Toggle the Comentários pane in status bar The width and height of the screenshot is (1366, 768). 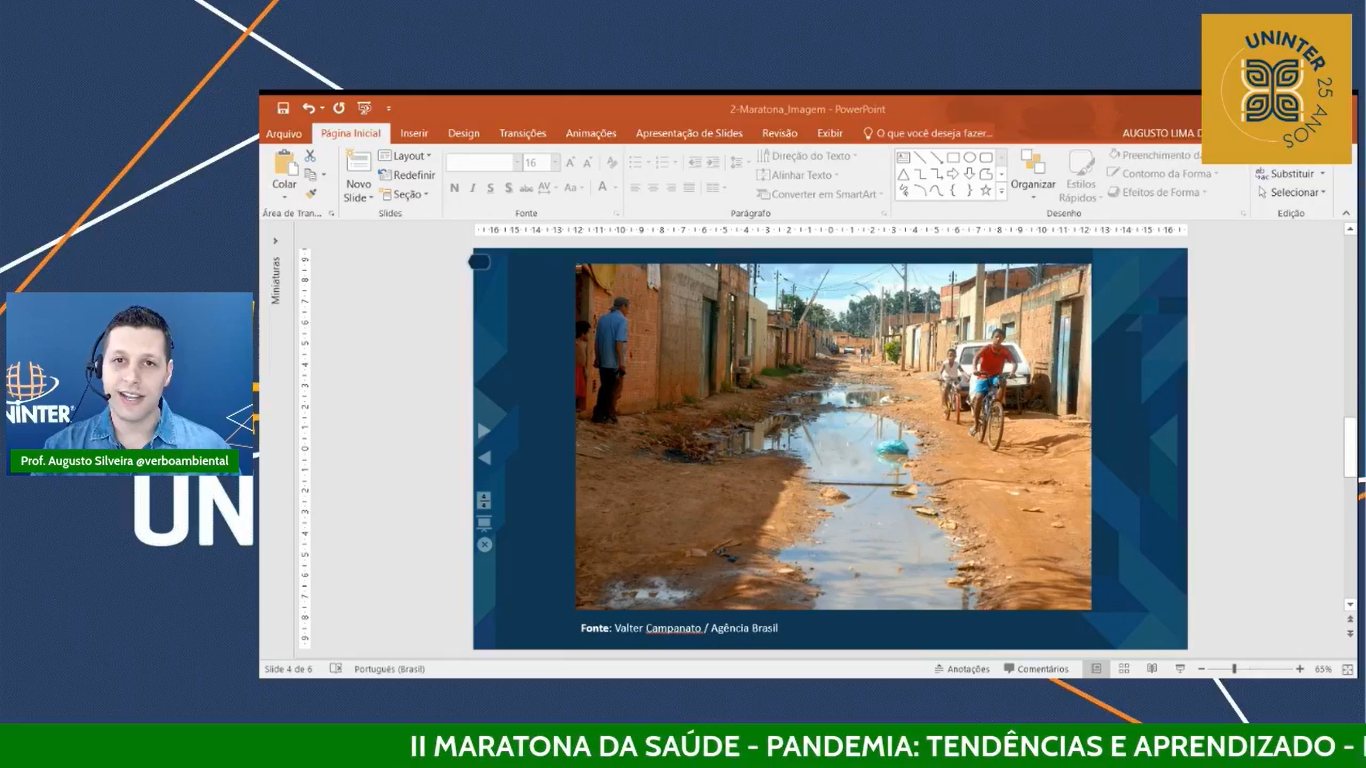point(1036,669)
